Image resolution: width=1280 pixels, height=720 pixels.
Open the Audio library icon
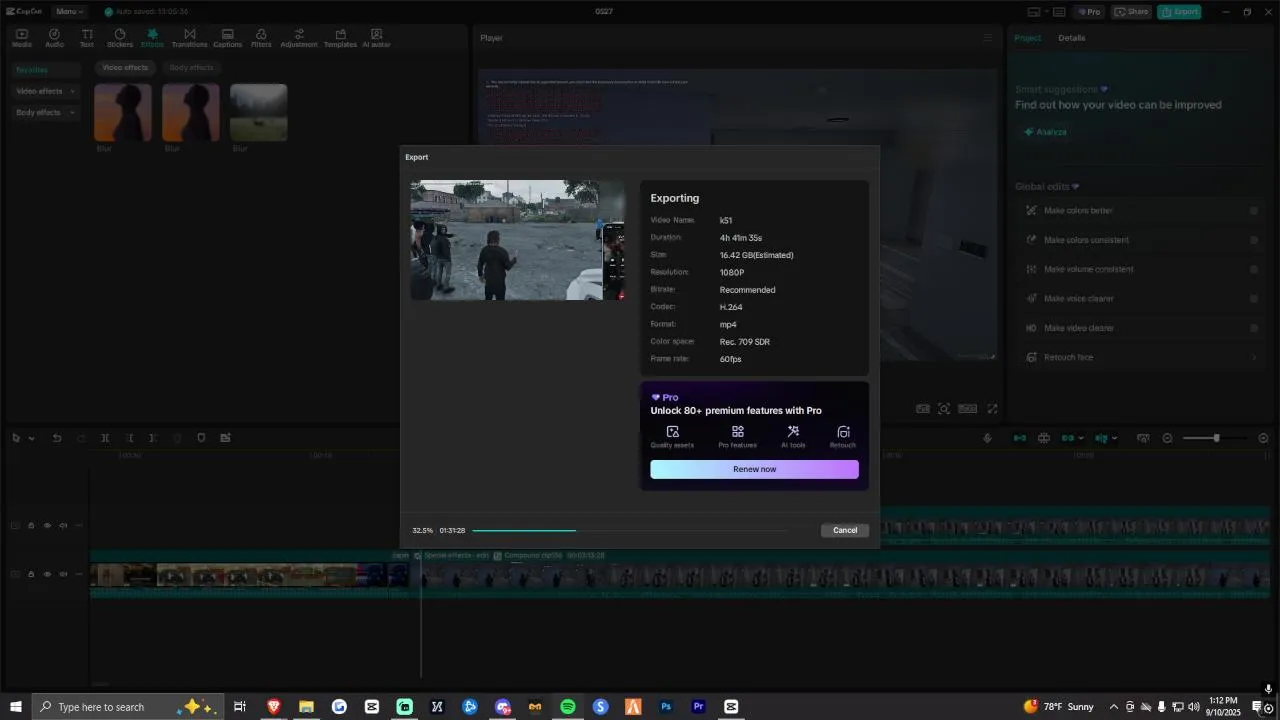click(x=54, y=38)
